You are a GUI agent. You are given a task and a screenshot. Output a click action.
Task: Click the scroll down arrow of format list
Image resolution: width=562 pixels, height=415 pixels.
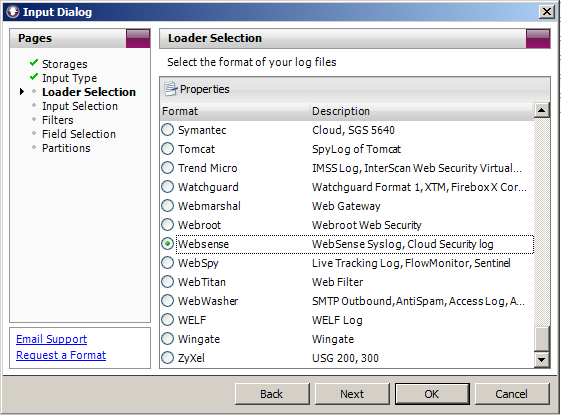coord(542,359)
